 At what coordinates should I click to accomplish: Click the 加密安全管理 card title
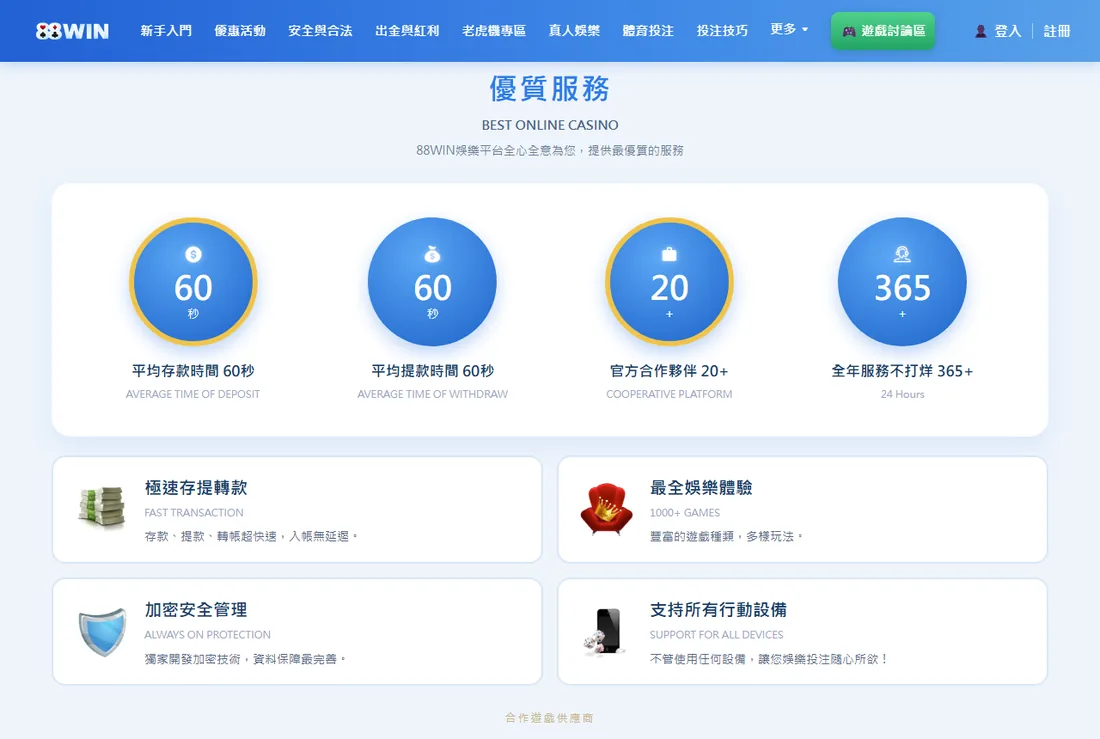coord(196,609)
